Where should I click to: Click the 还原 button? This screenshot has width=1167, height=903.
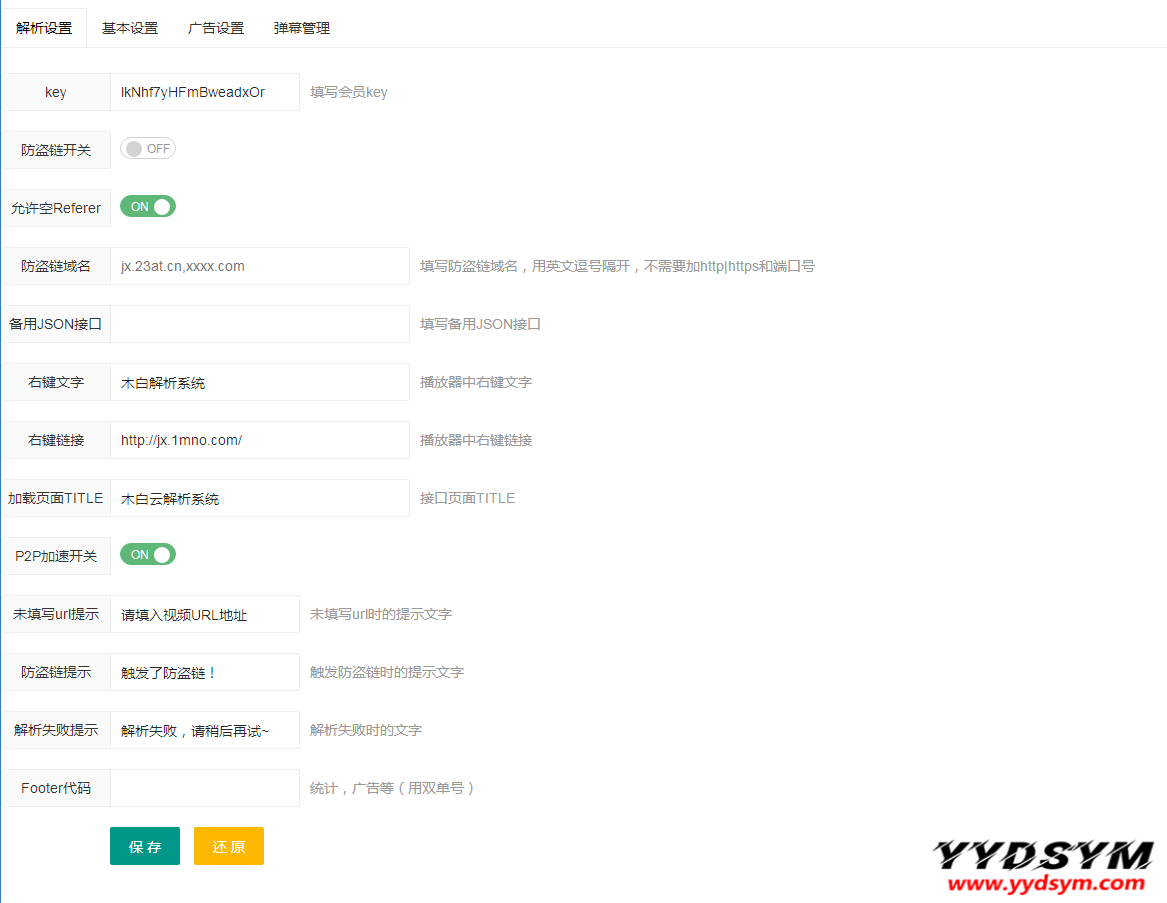[229, 846]
